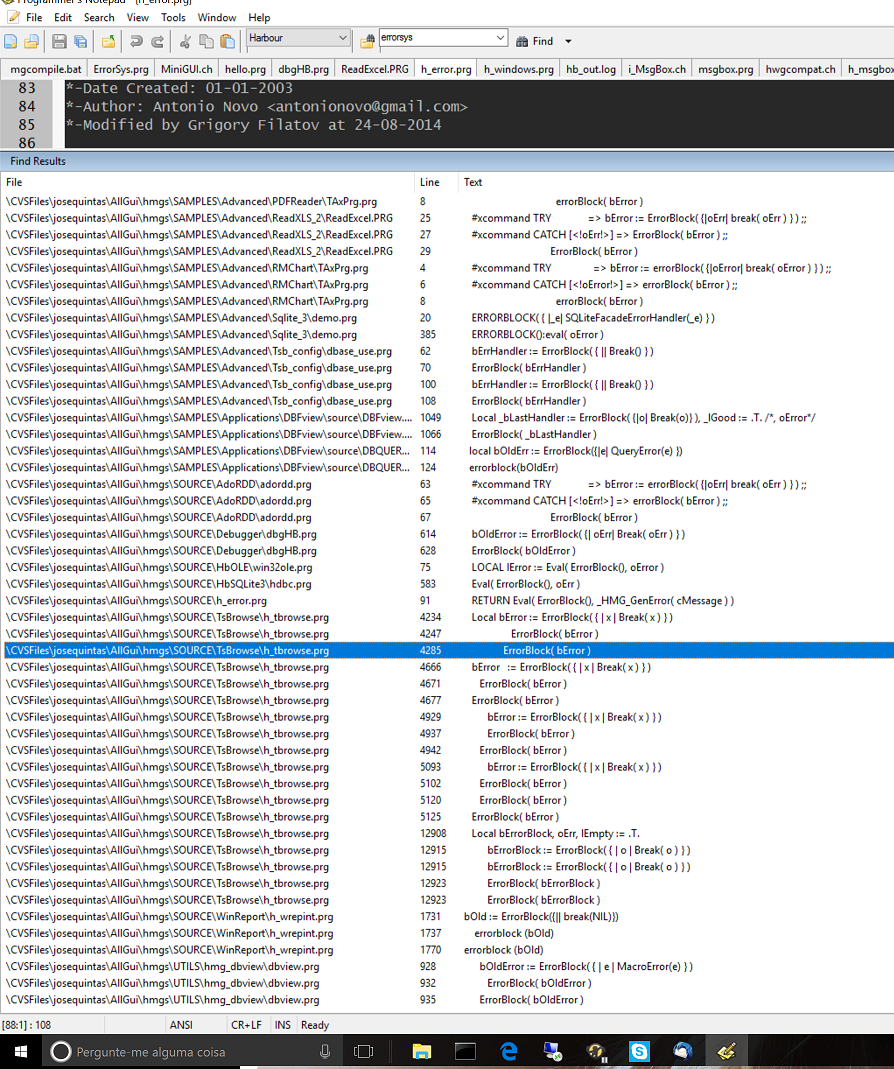Image resolution: width=894 pixels, height=1069 pixels.
Task: Switch to the i_MsgBox.ch tab
Action: point(657,69)
